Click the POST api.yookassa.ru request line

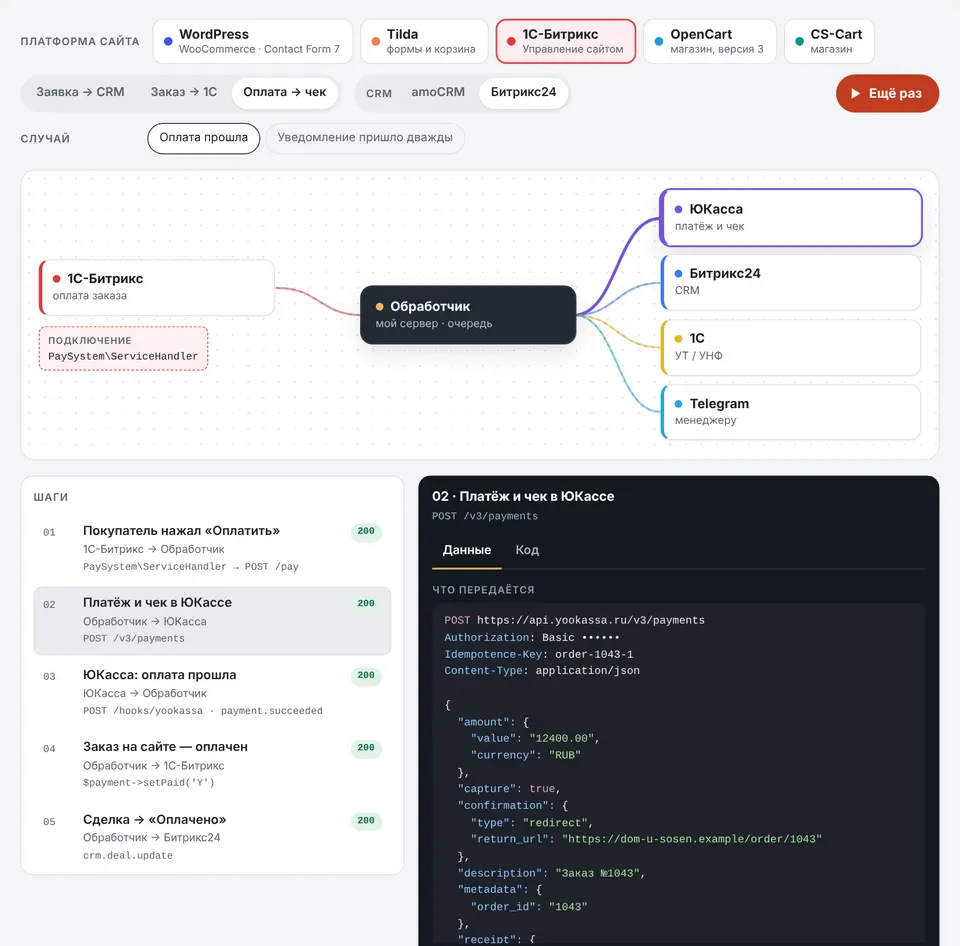(574, 620)
